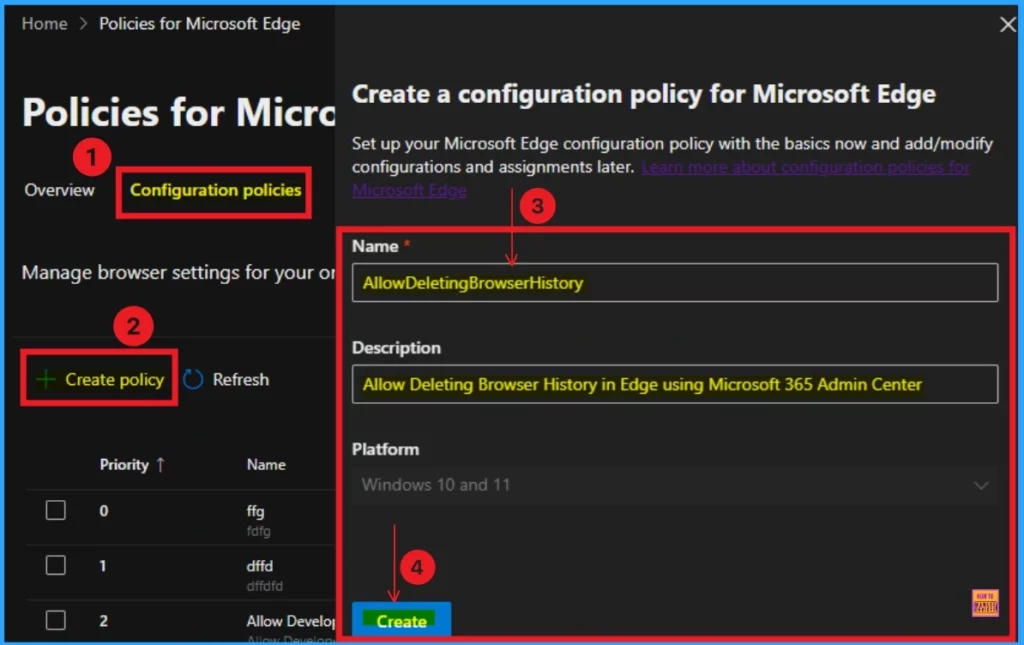Click the Name column header in the table
Viewport: 1024px width, 645px height.
coord(266,465)
